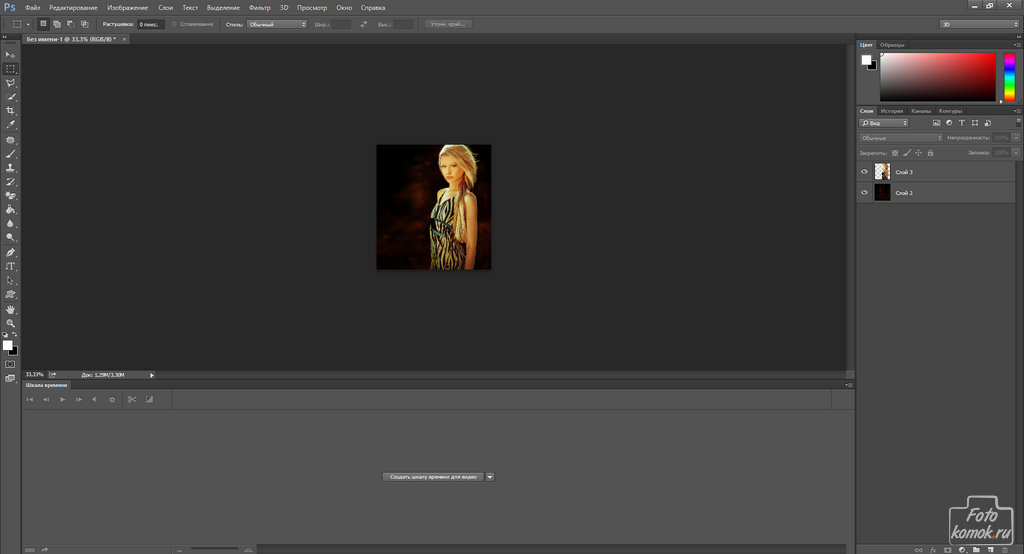Image resolution: width=1024 pixels, height=554 pixels.
Task: Toggle the Сглаживание checkbox
Action: [x=174, y=23]
